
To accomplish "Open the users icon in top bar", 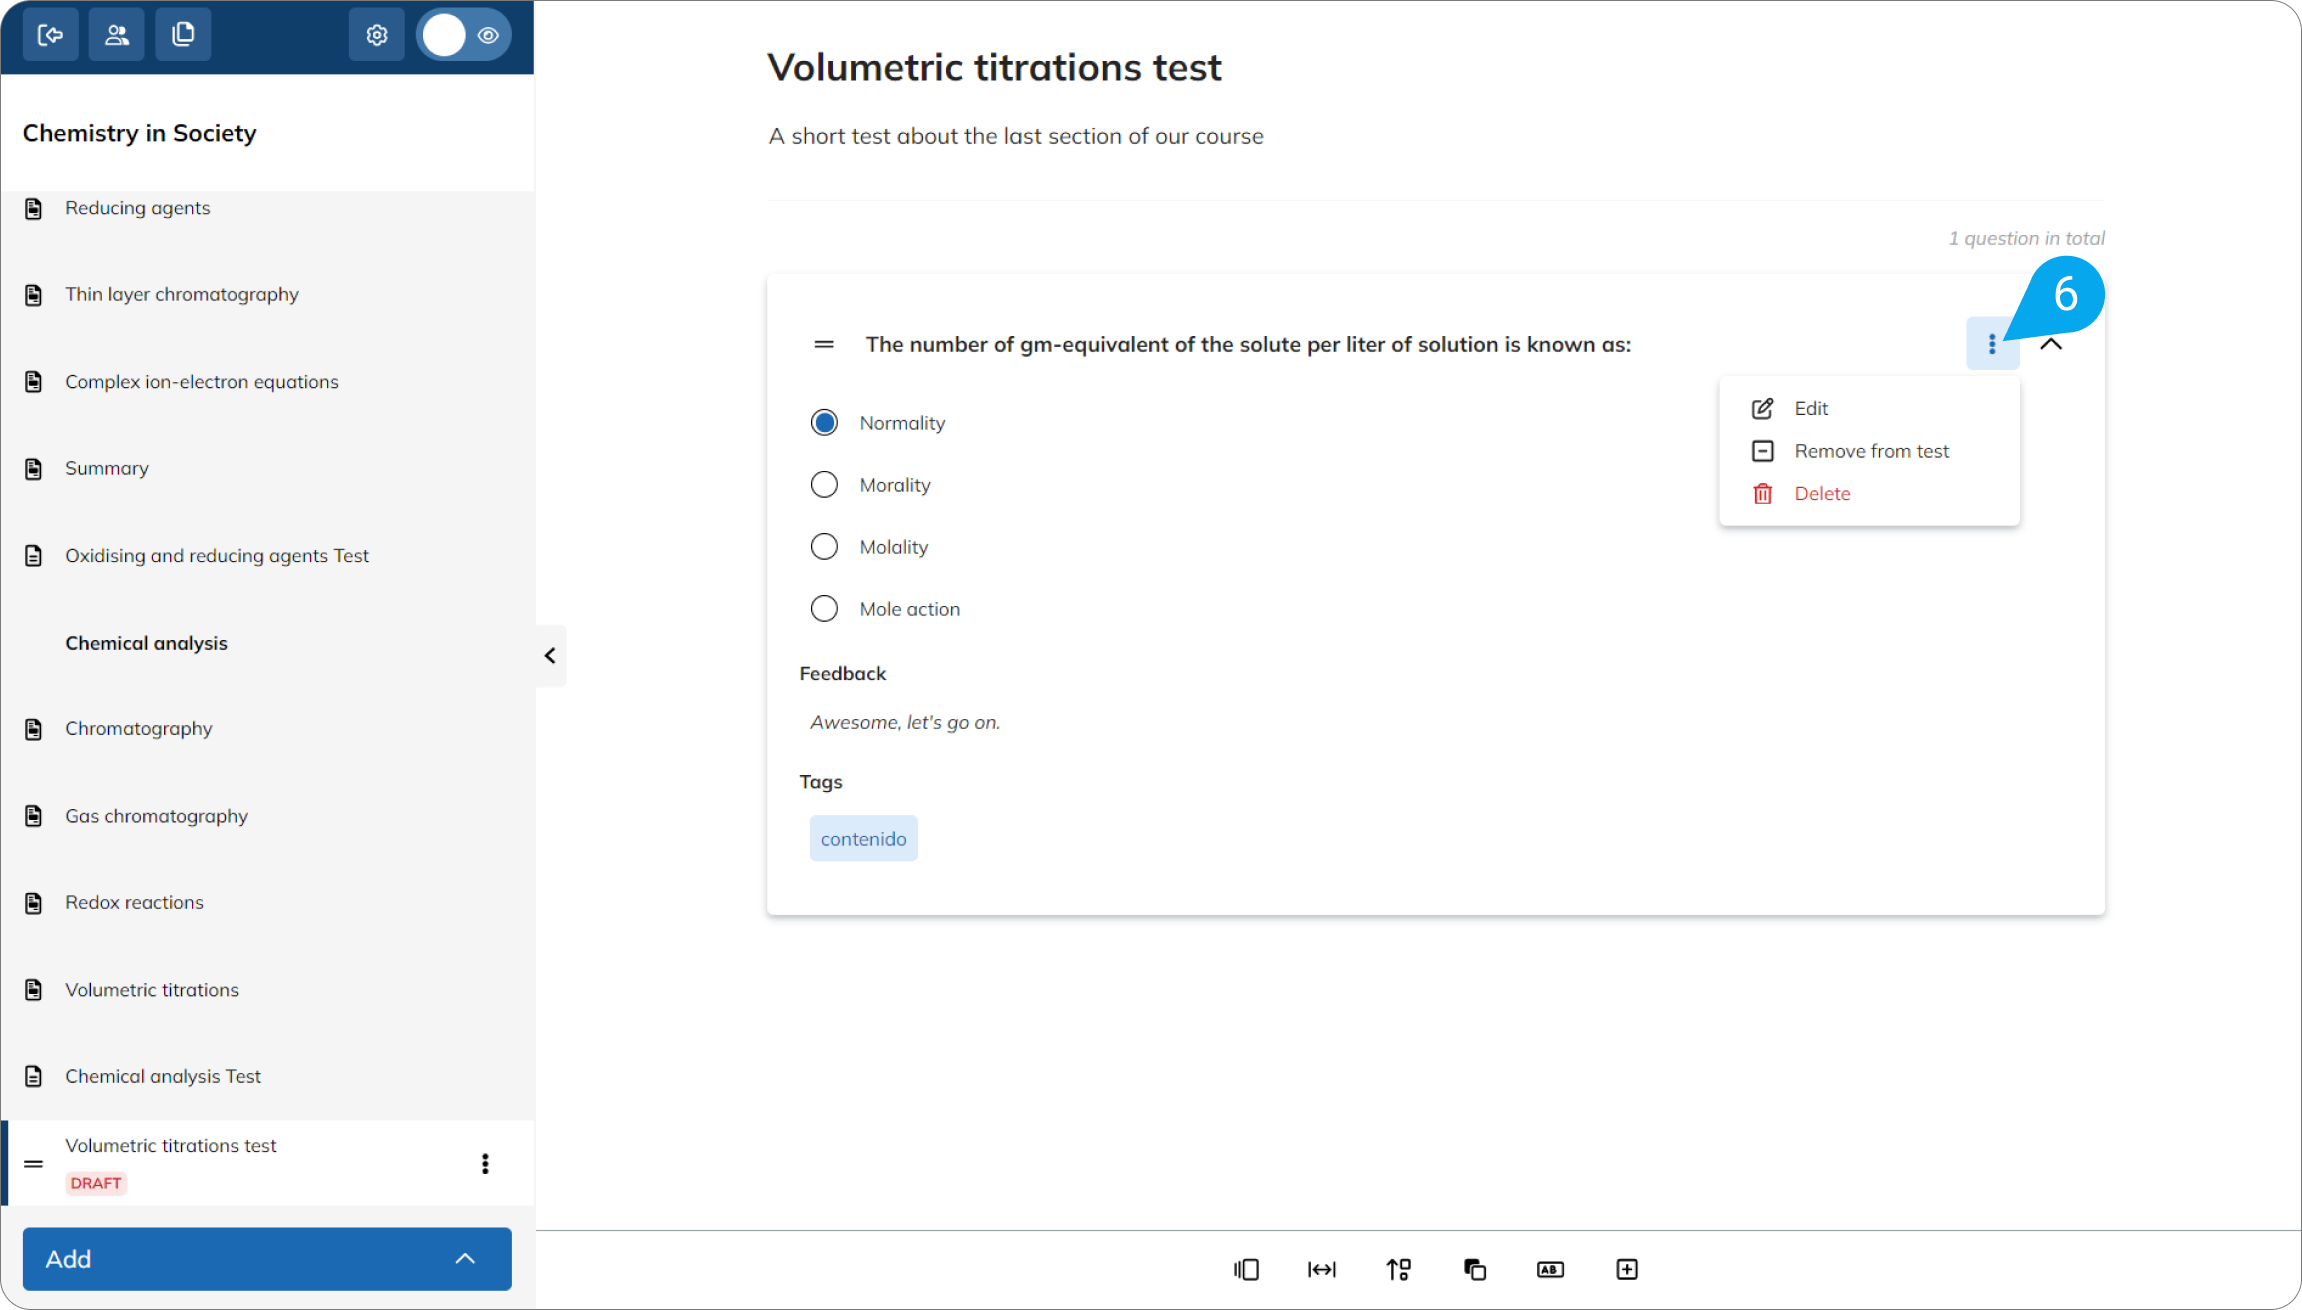I will pos(117,35).
